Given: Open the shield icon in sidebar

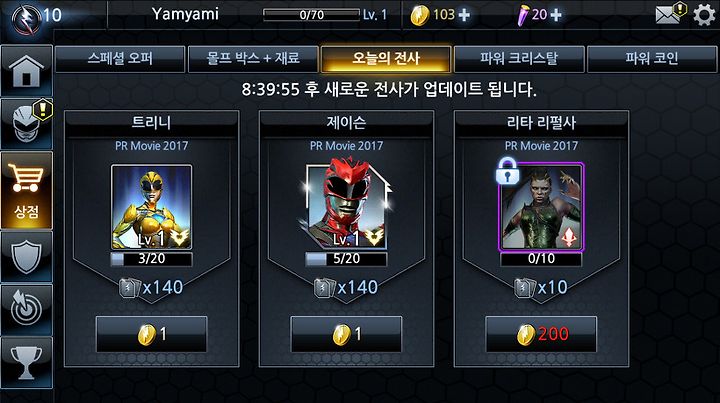Looking at the screenshot, I should (26, 257).
